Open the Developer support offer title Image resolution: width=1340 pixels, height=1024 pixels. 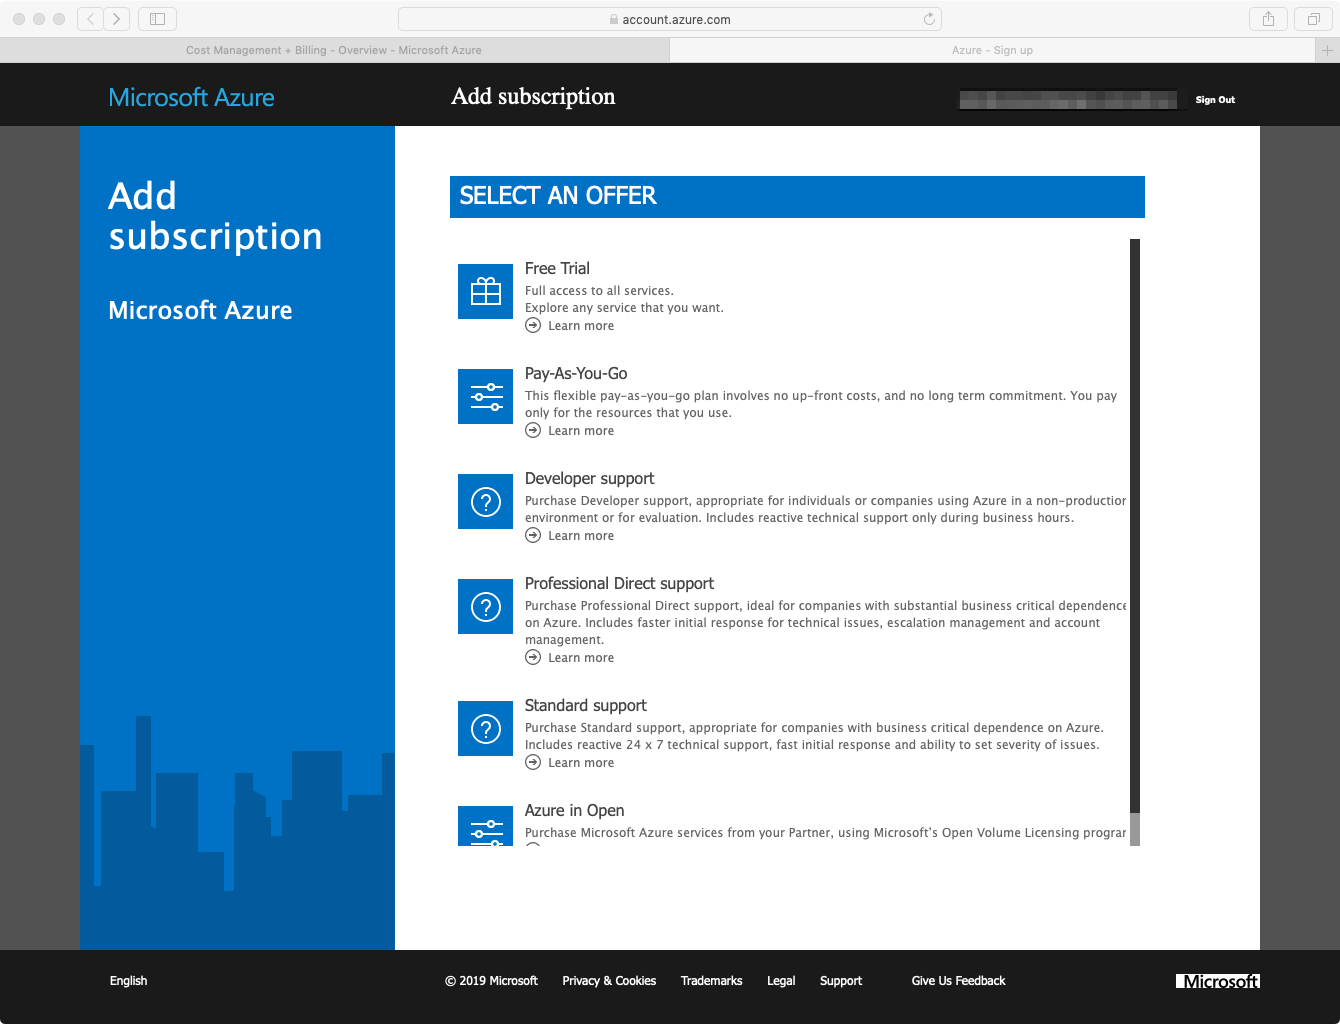(x=589, y=478)
